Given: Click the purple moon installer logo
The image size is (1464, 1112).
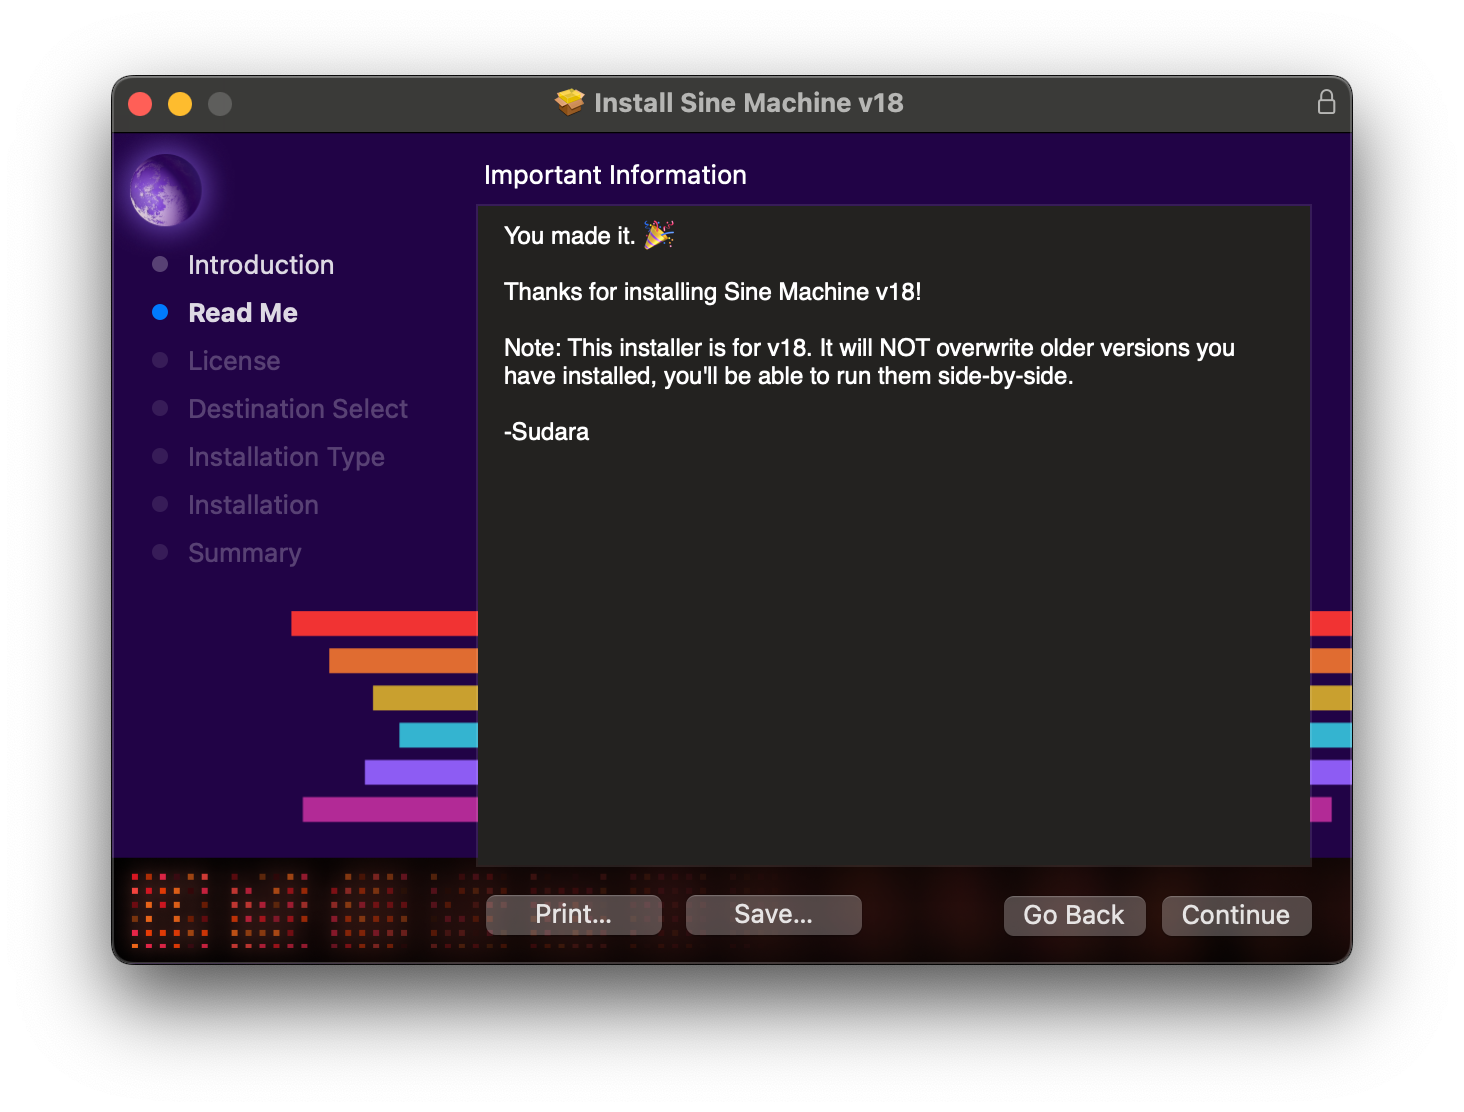Looking at the screenshot, I should [165, 190].
